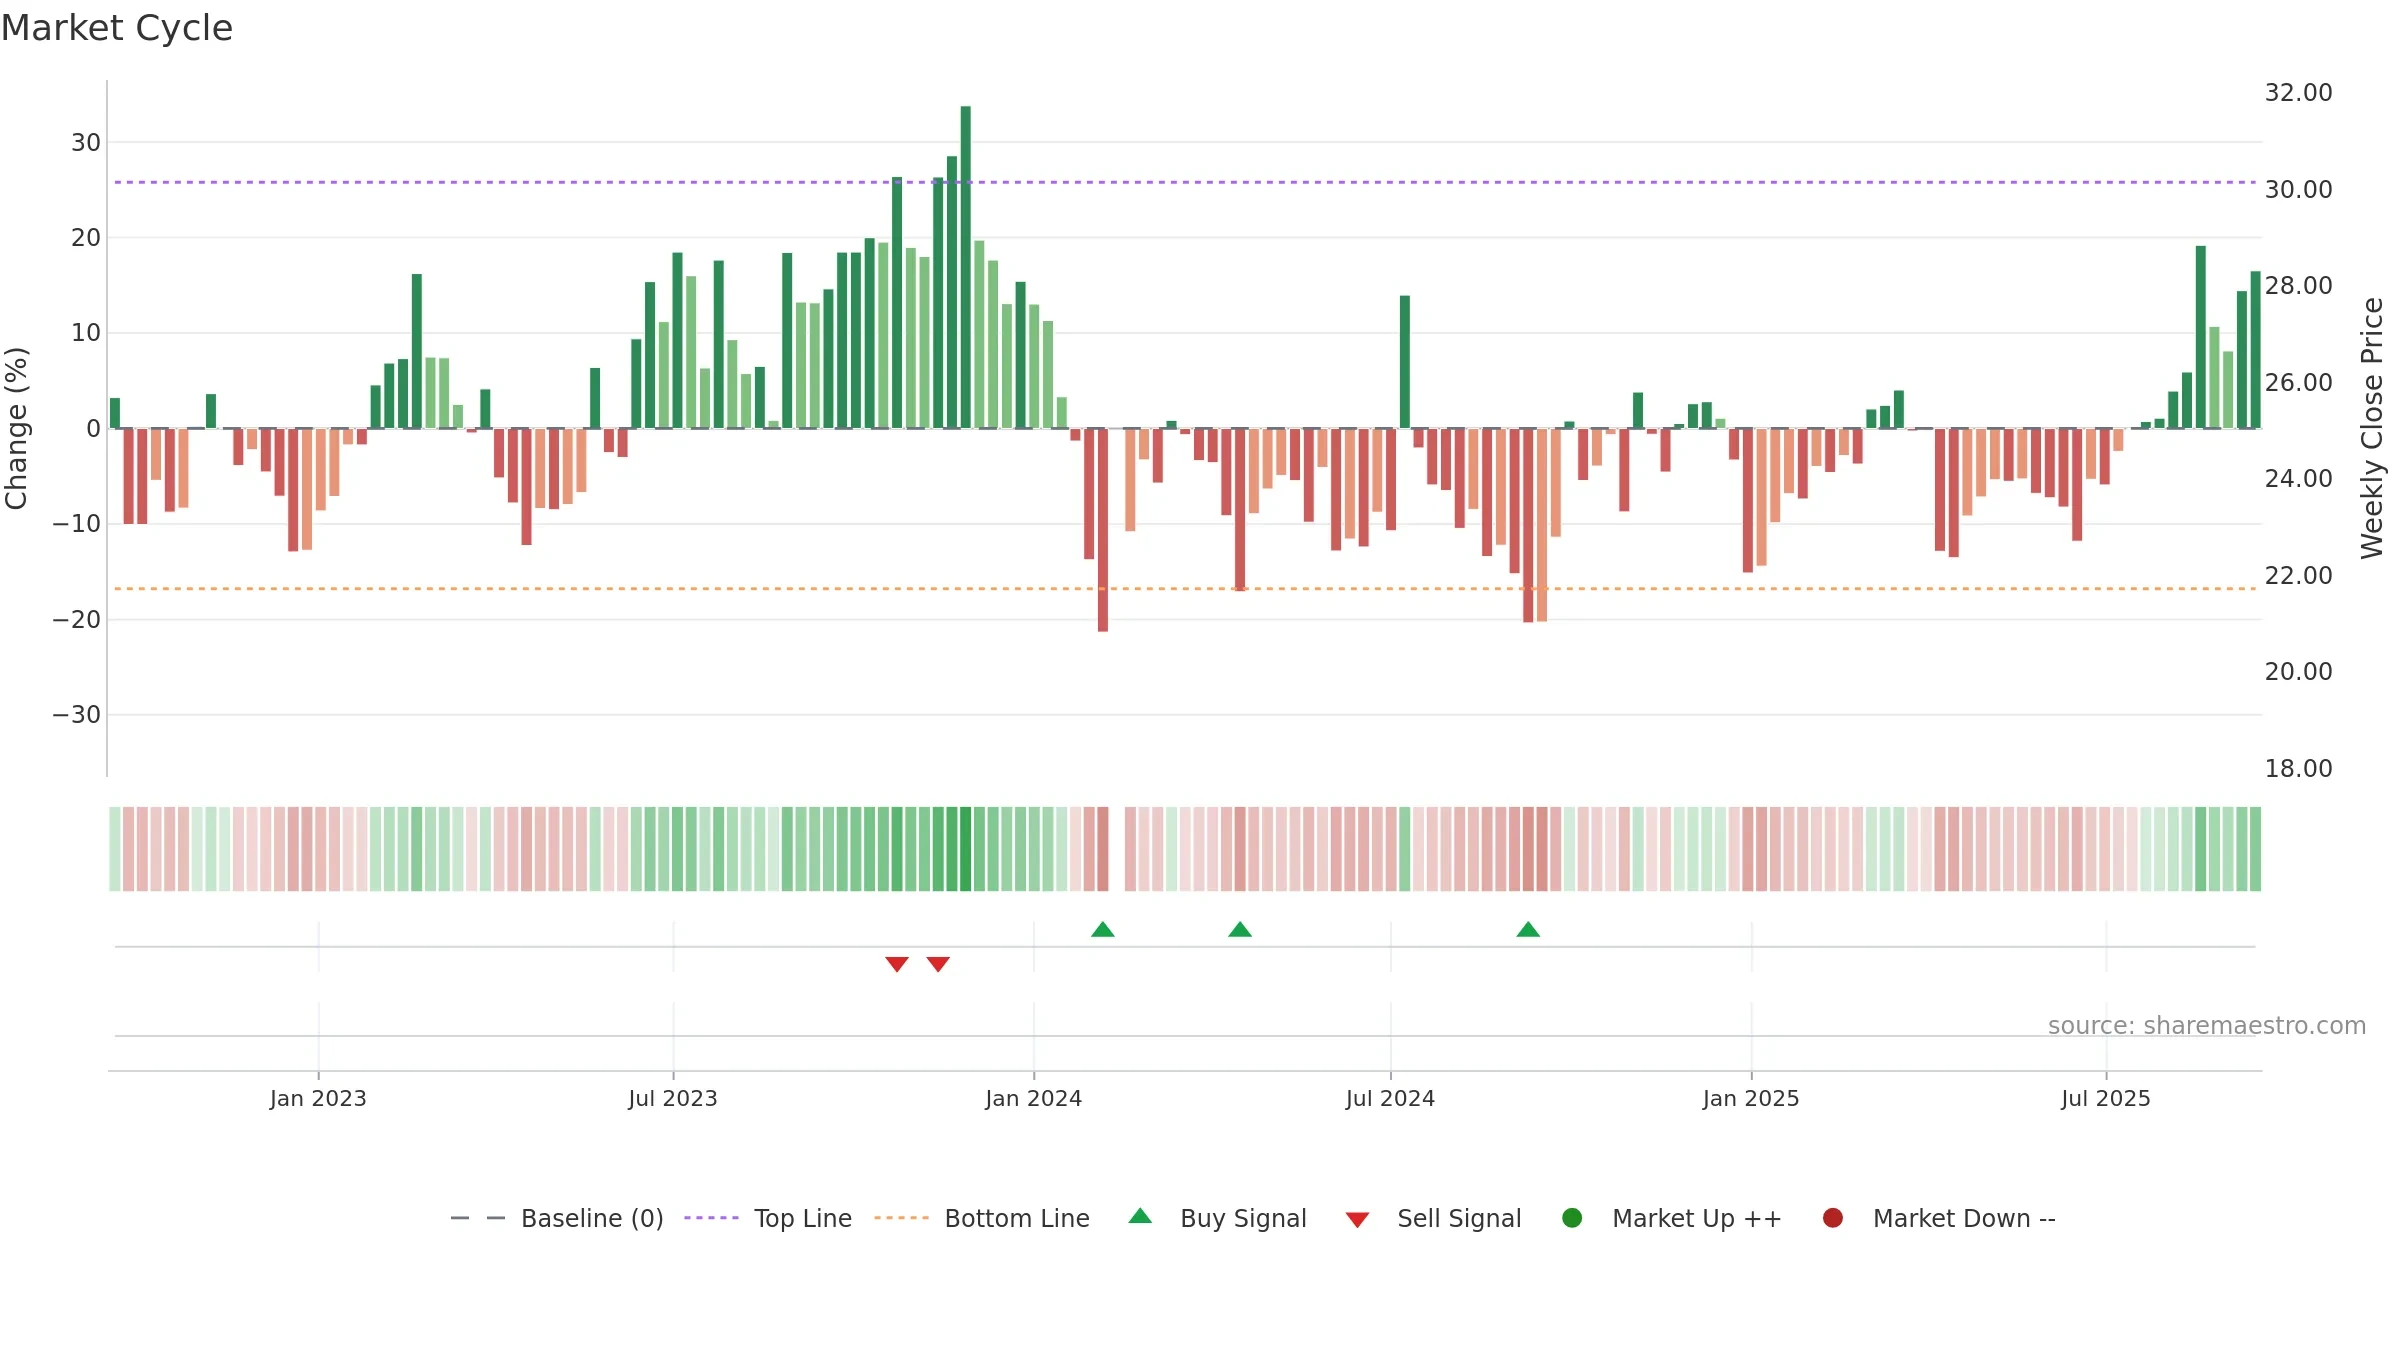The image size is (2400, 1350).
Task: Click the source: sharemaestro.com text
Action: [x=2207, y=1026]
